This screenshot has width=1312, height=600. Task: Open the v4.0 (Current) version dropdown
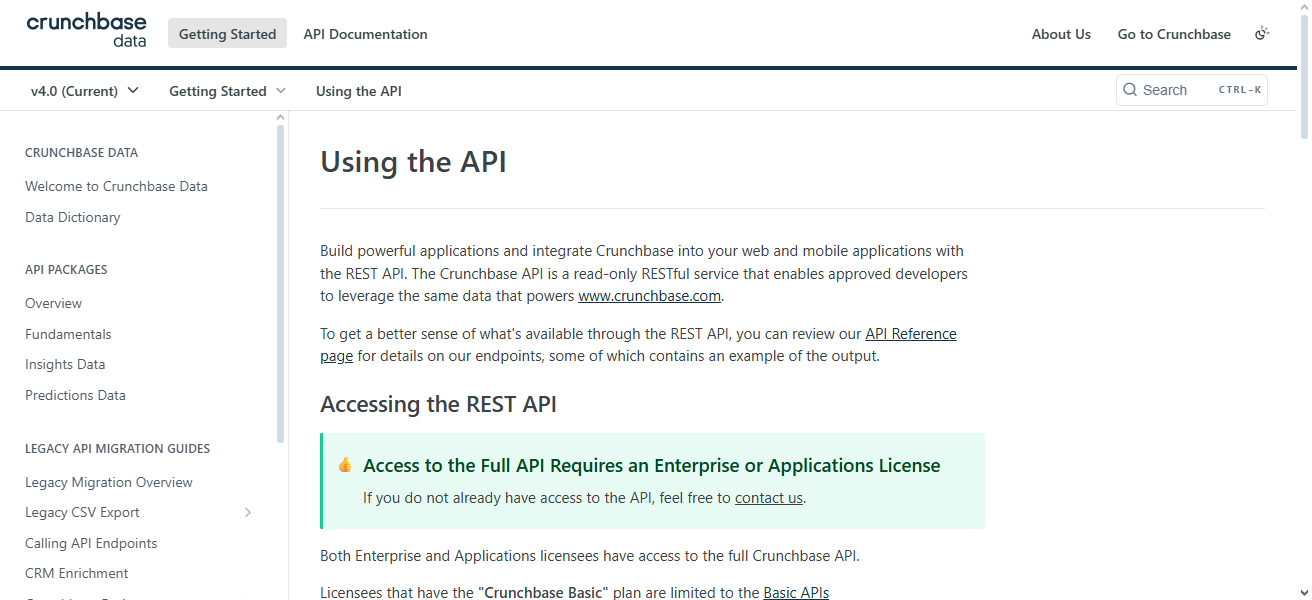click(84, 90)
